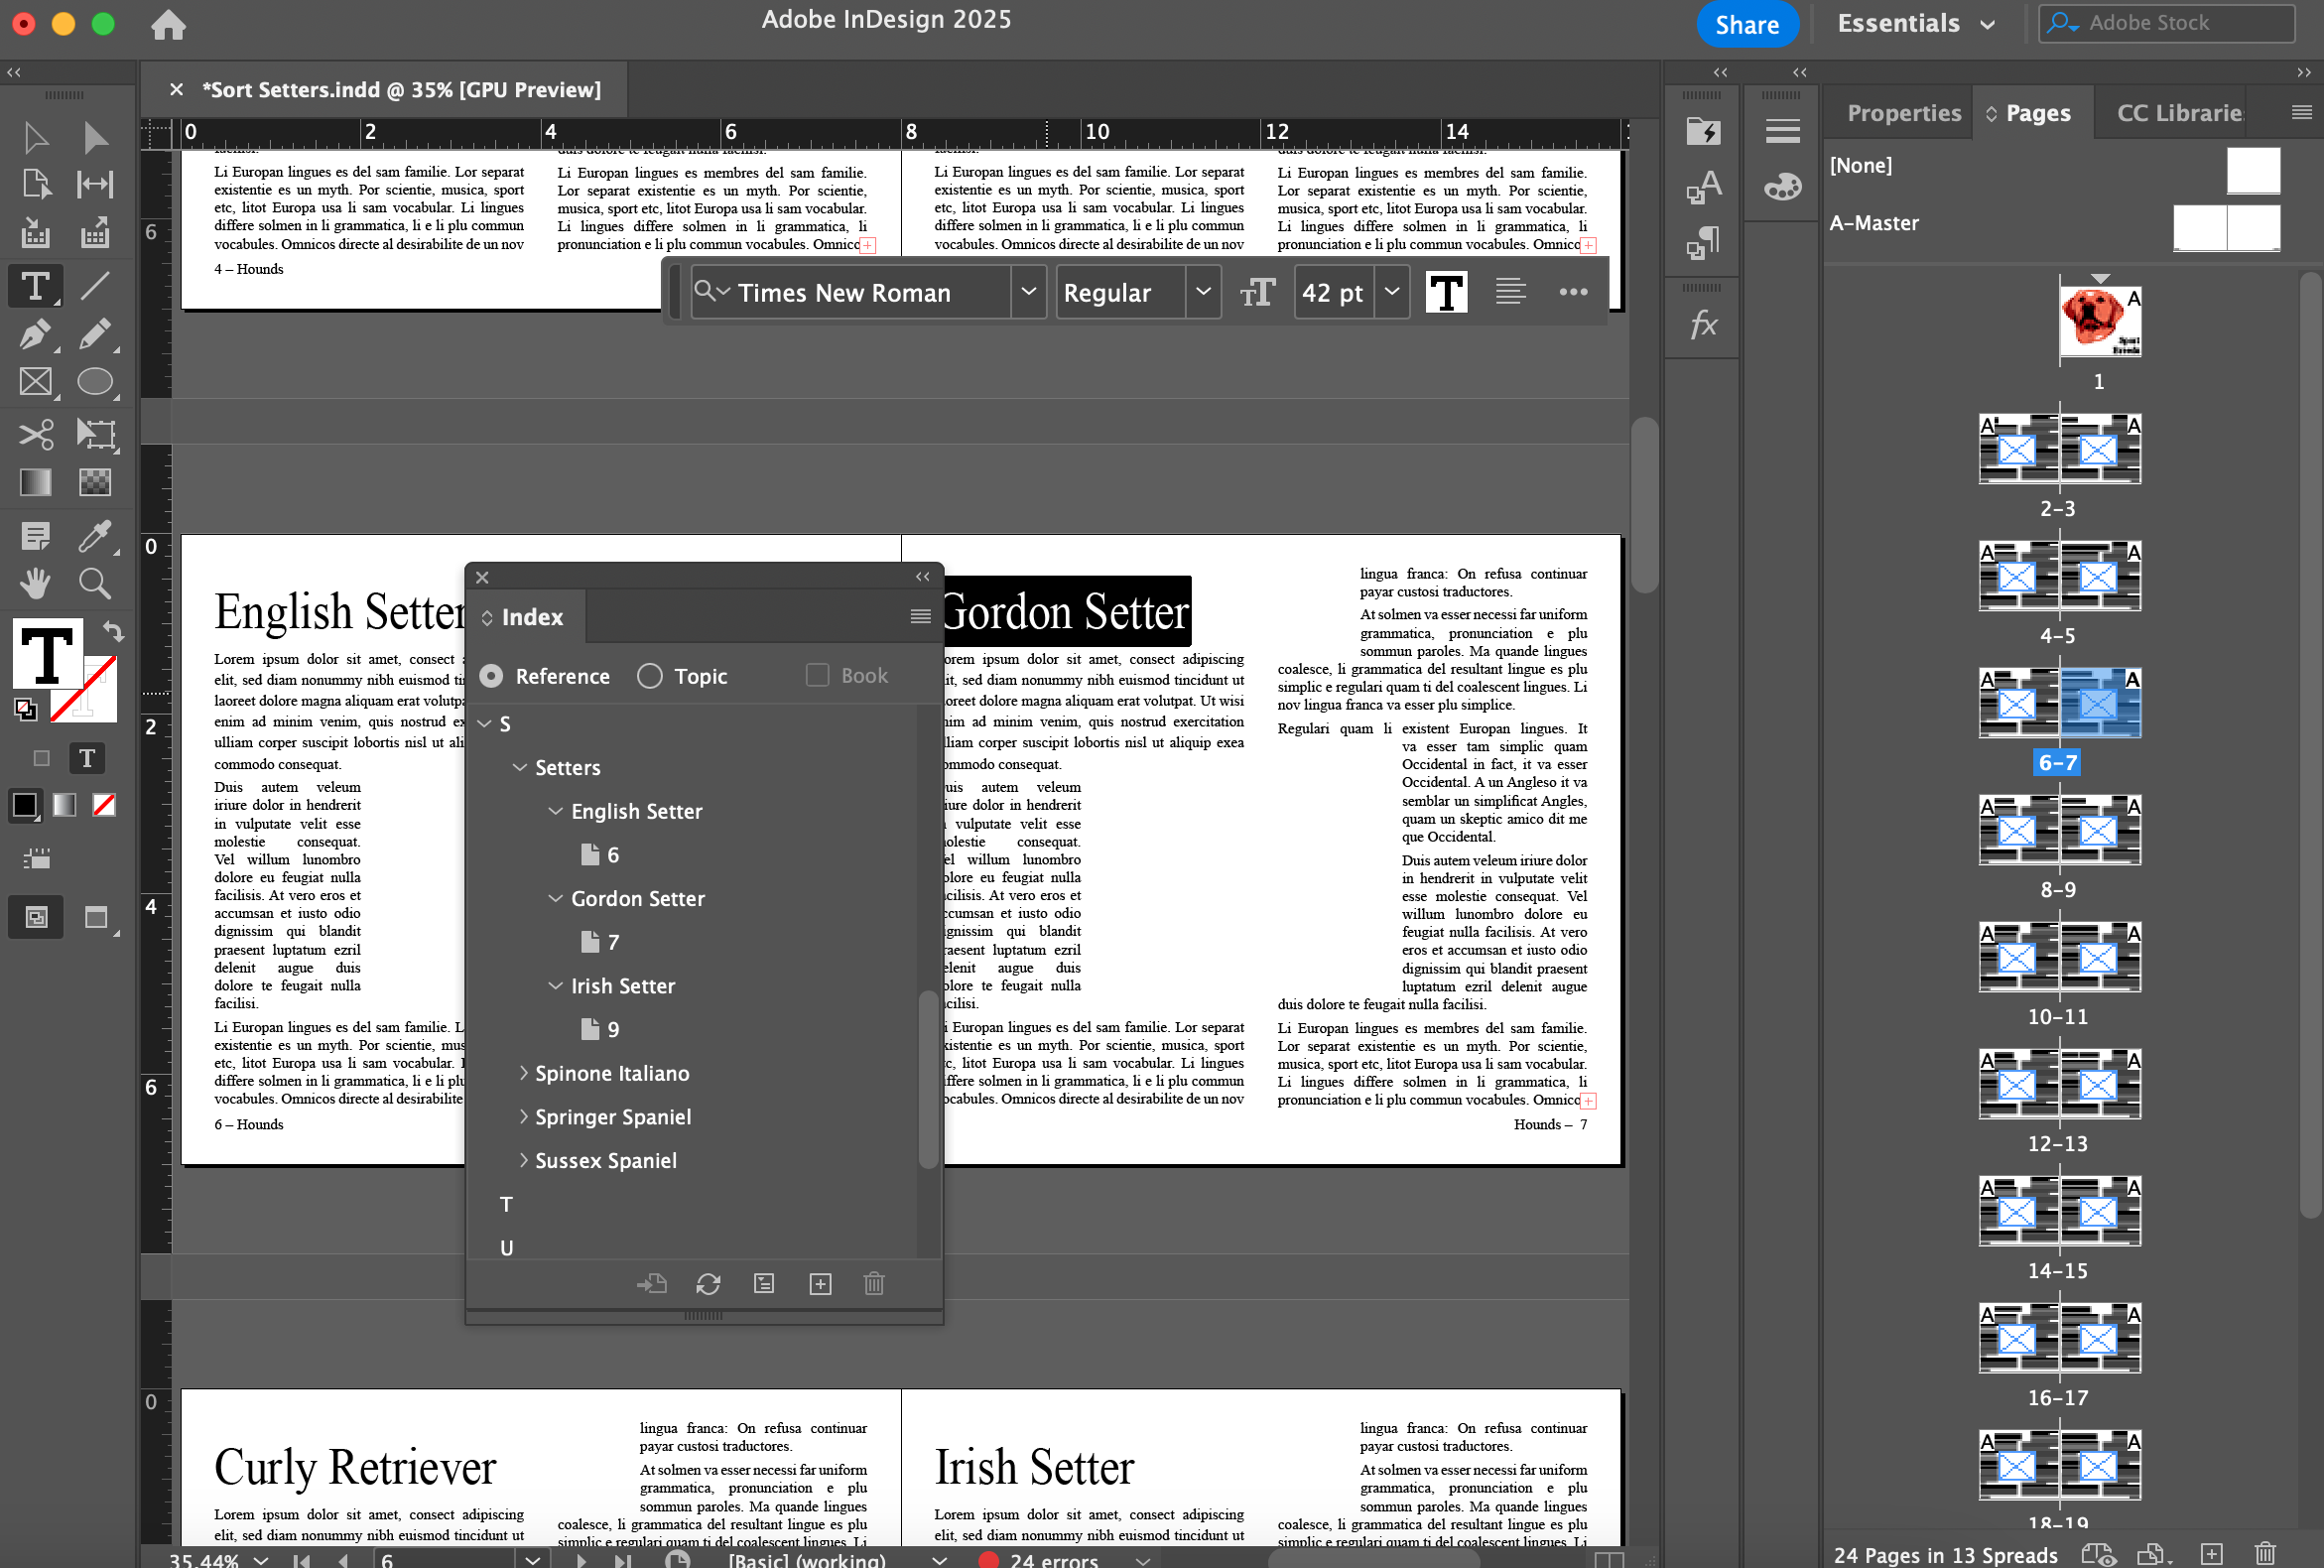Select the Pen tool in the toolbar
Image resolution: width=2324 pixels, height=1568 pixels.
(35, 334)
